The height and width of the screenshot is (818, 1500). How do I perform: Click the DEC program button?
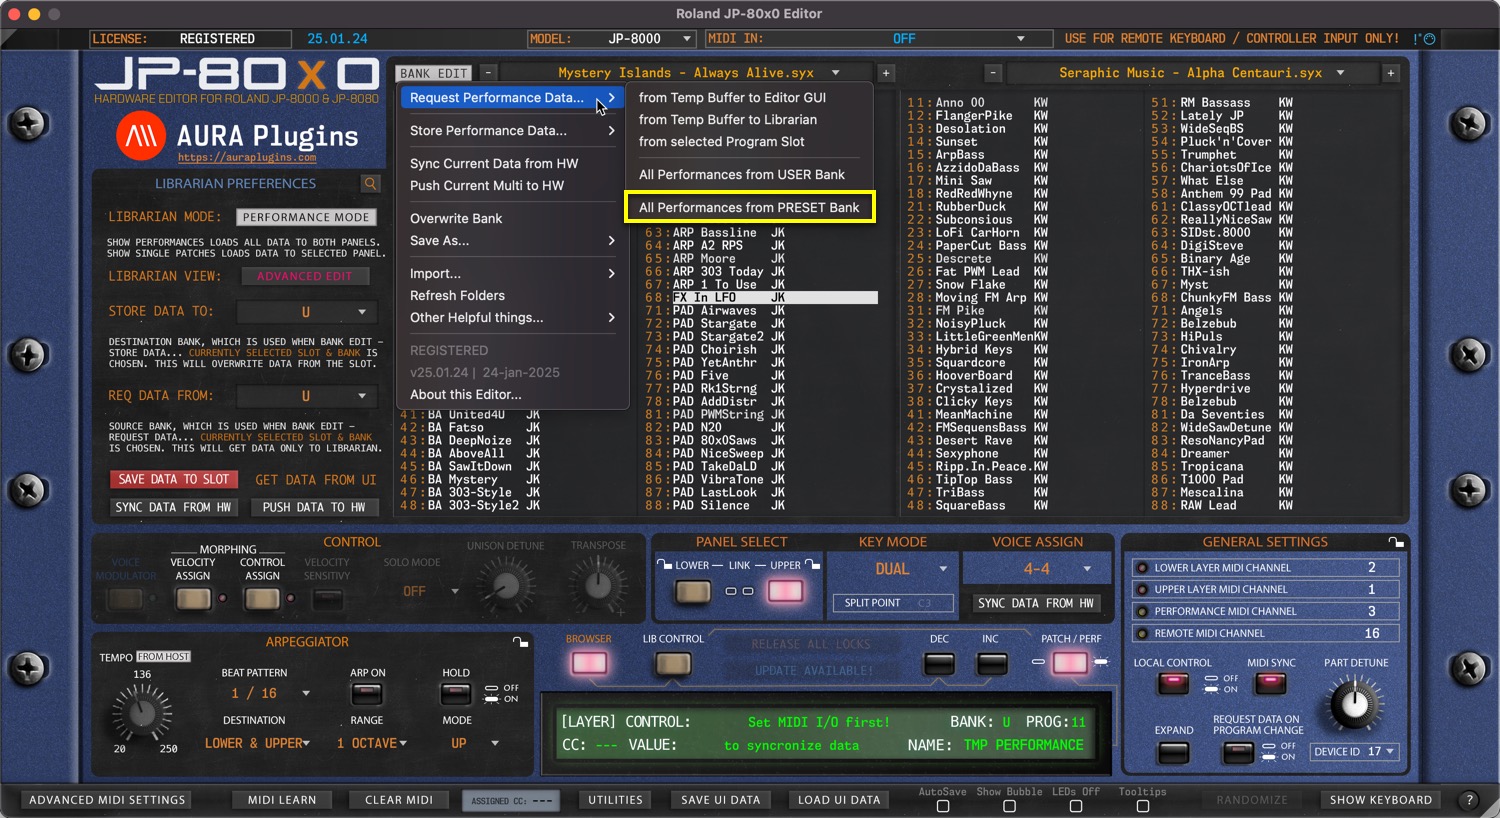coord(939,663)
